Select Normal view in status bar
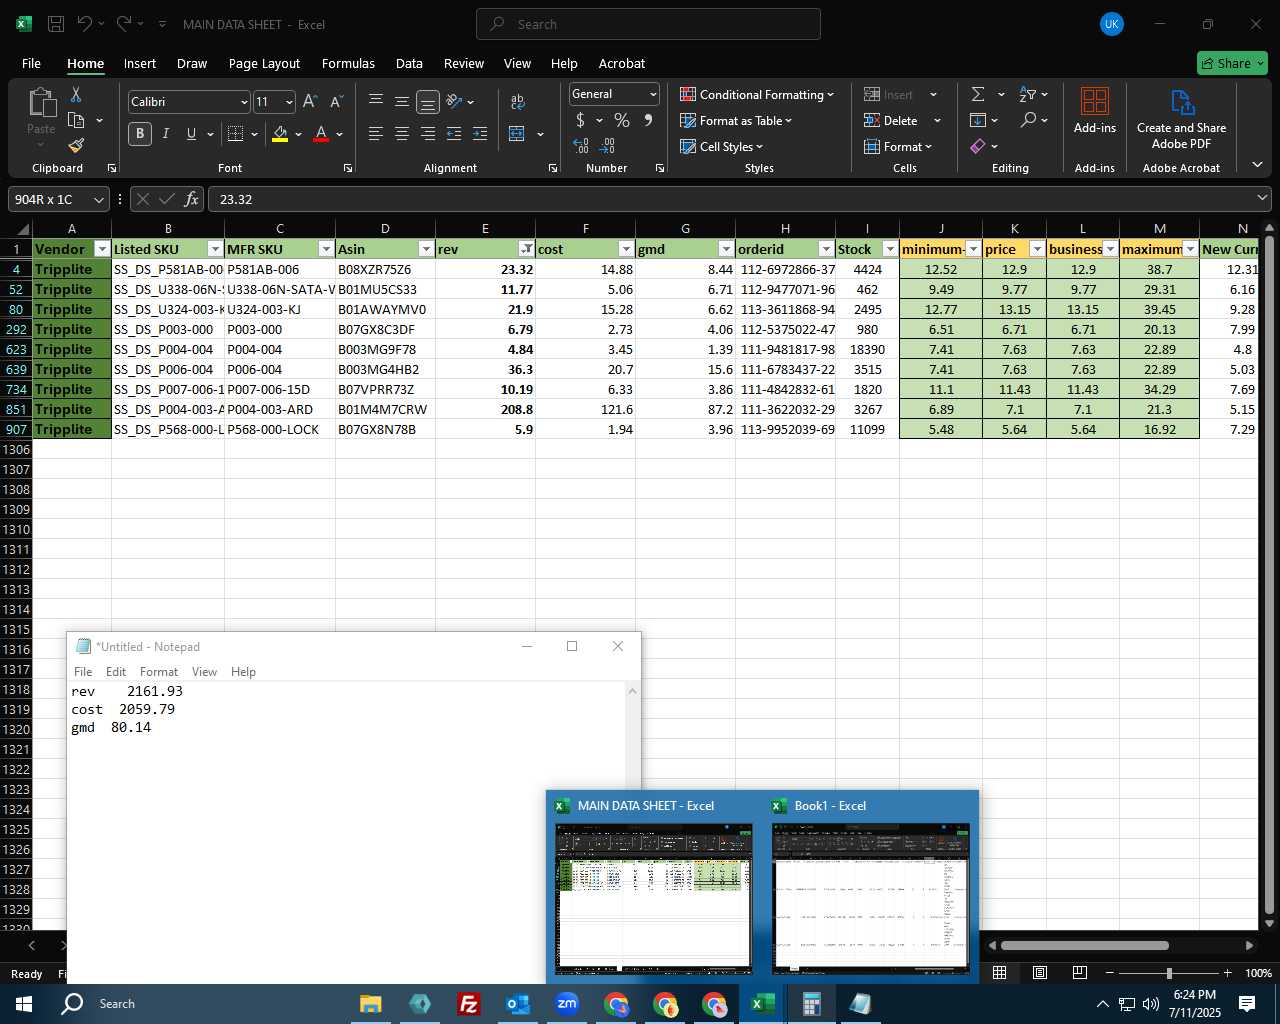This screenshot has width=1280, height=1024. coord(999,972)
